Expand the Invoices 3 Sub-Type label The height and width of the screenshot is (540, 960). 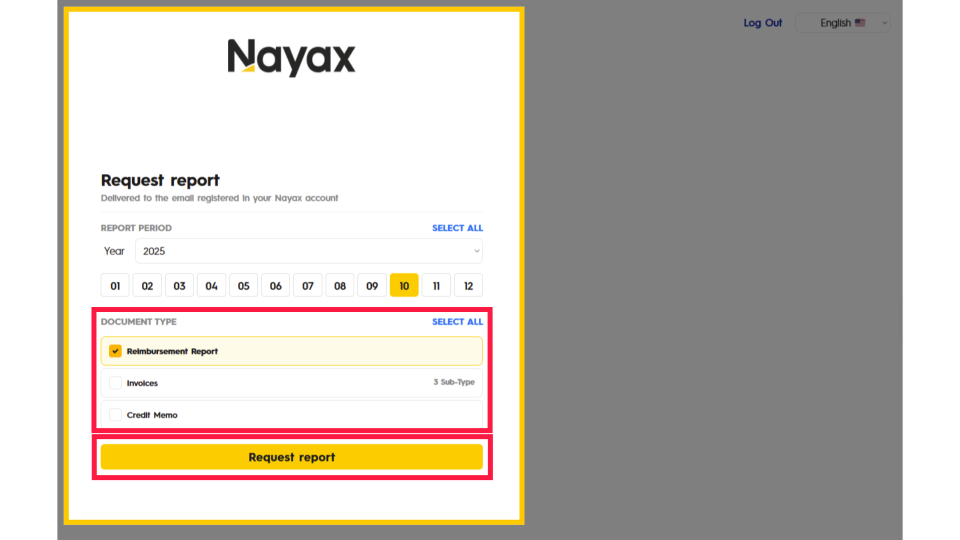click(x=454, y=382)
